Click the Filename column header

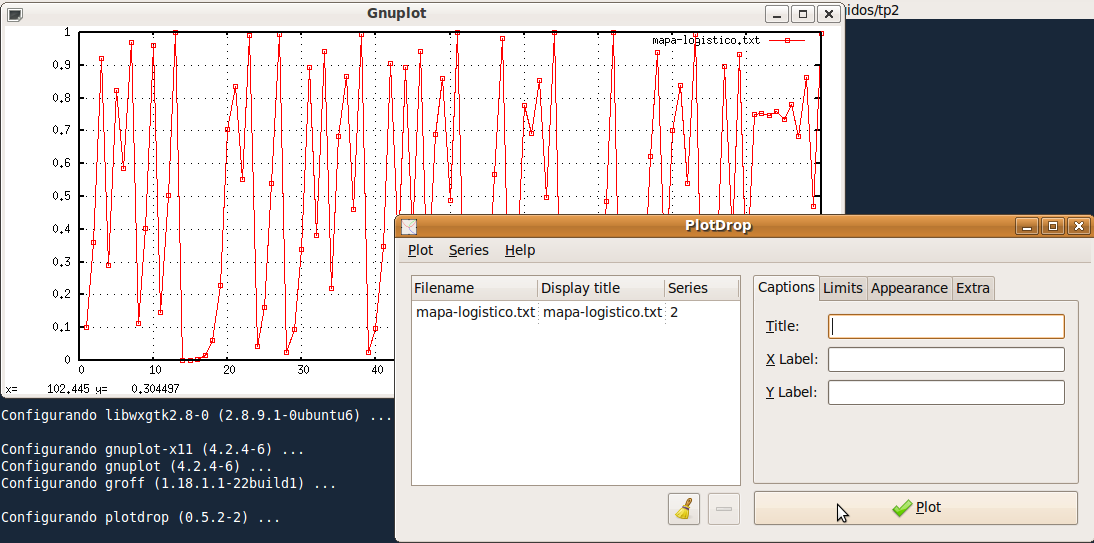point(474,288)
